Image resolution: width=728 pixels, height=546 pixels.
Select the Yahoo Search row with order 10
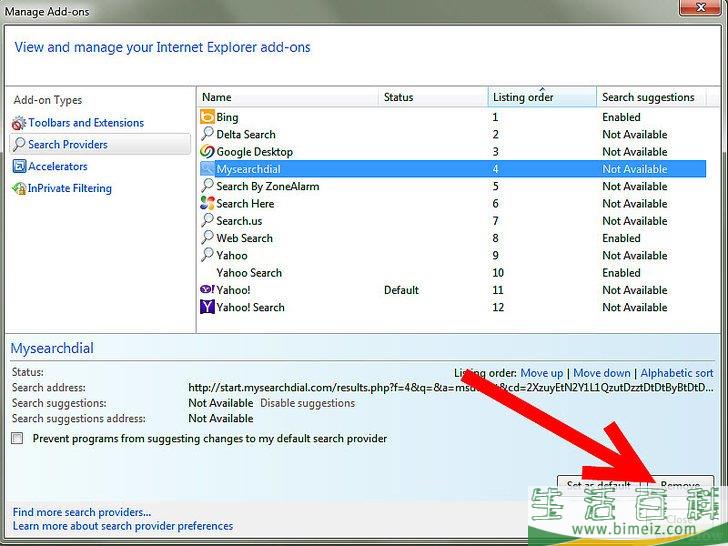(x=453, y=273)
